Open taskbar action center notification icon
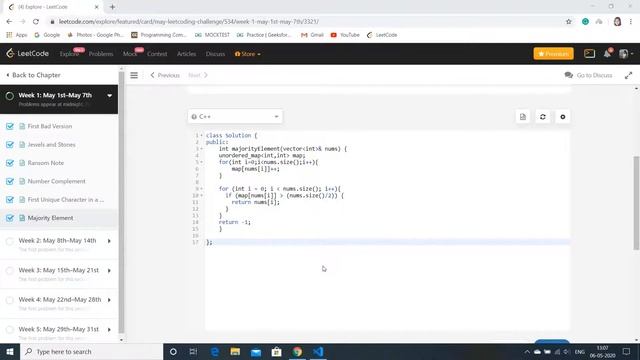The width and height of the screenshot is (640, 360). 627,351
